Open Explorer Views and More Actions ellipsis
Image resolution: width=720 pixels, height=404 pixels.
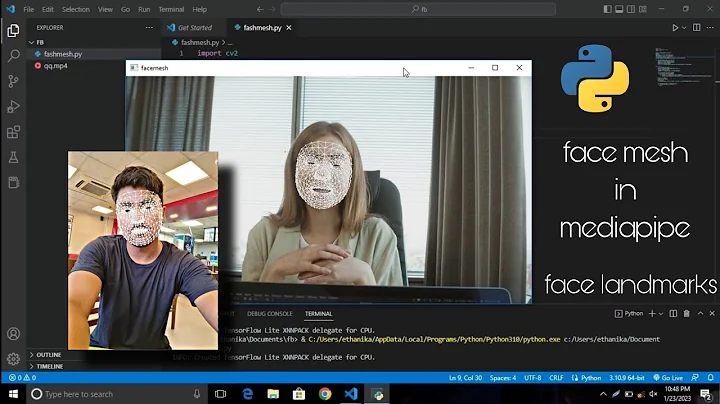coord(149,28)
